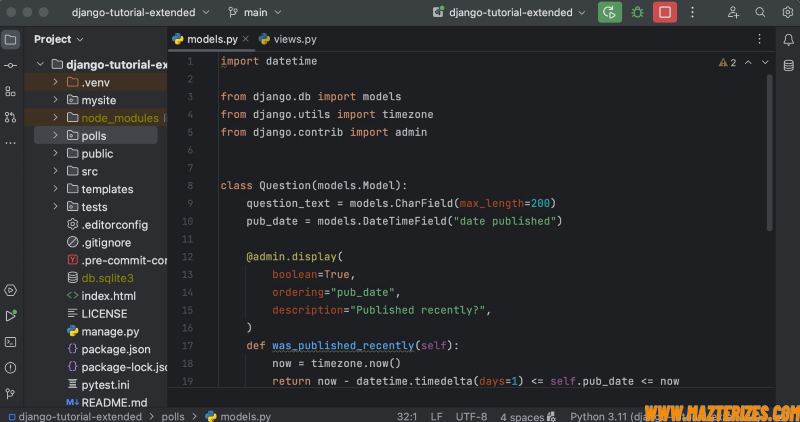Collapse the django-tutorial-extended root folder

click(x=40, y=64)
